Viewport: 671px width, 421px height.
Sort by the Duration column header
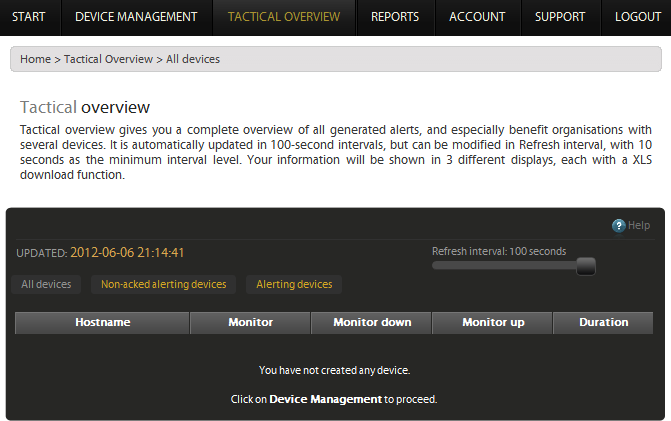(x=603, y=323)
